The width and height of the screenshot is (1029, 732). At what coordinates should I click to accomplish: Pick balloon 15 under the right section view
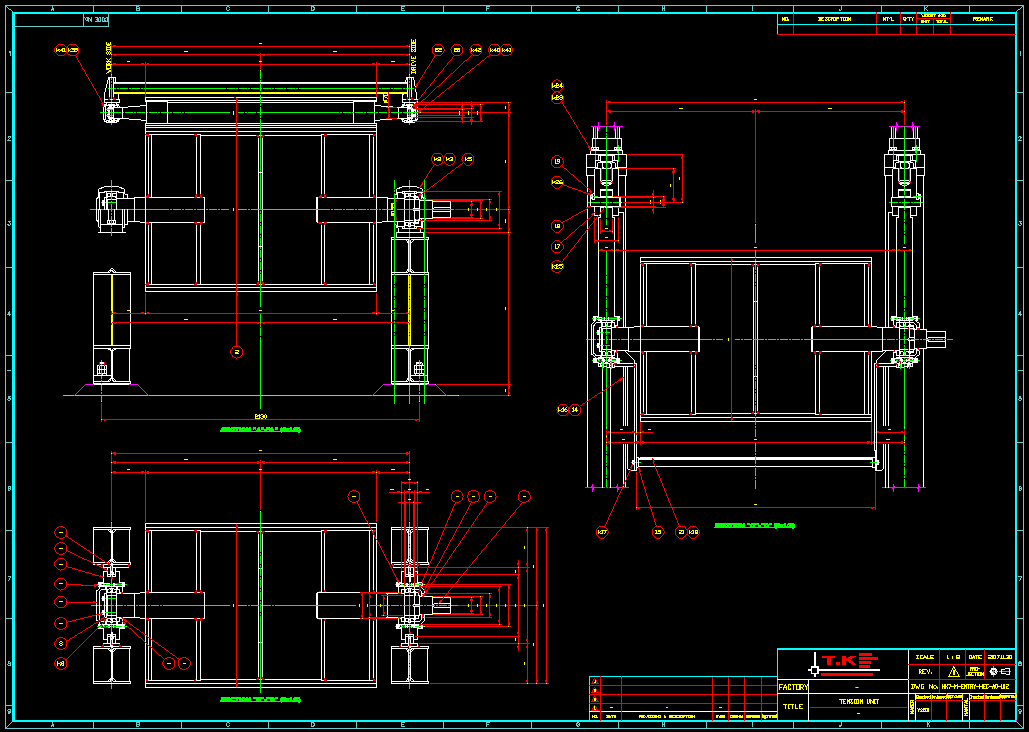click(x=657, y=532)
